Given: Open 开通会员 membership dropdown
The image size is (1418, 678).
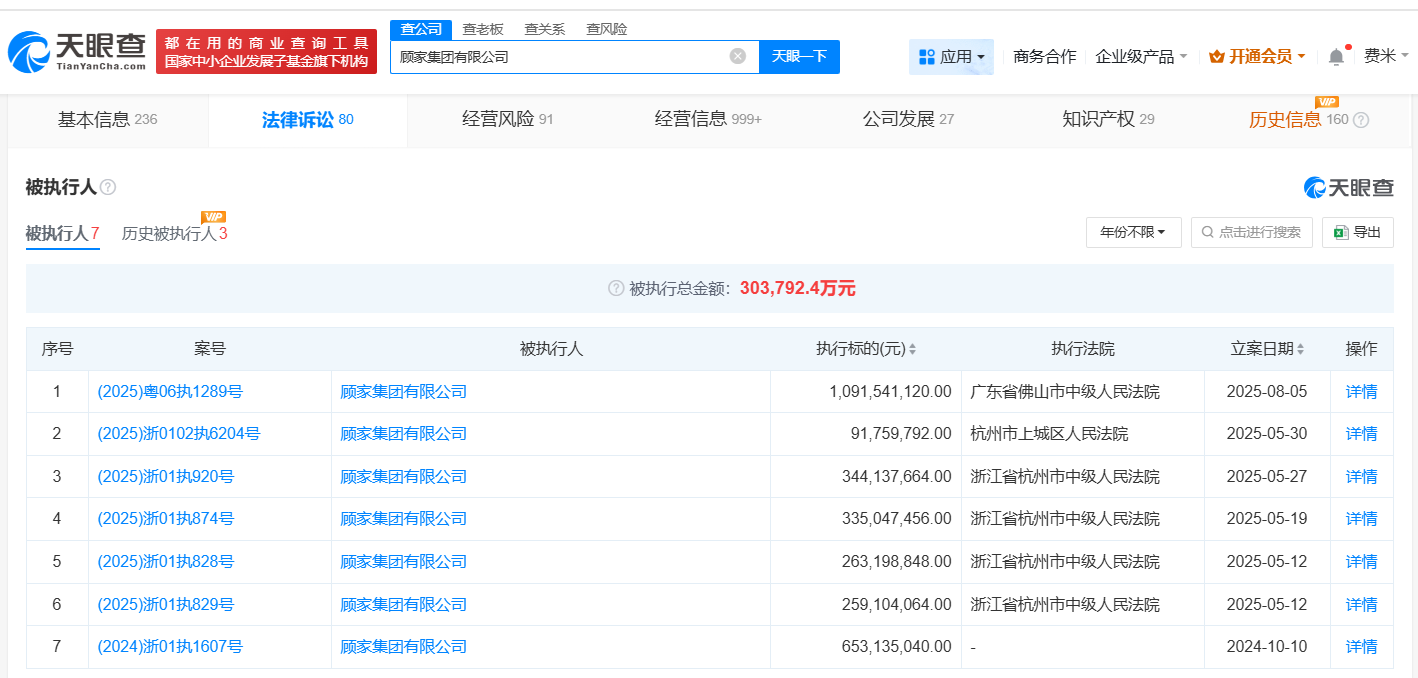Looking at the screenshot, I should (1257, 57).
